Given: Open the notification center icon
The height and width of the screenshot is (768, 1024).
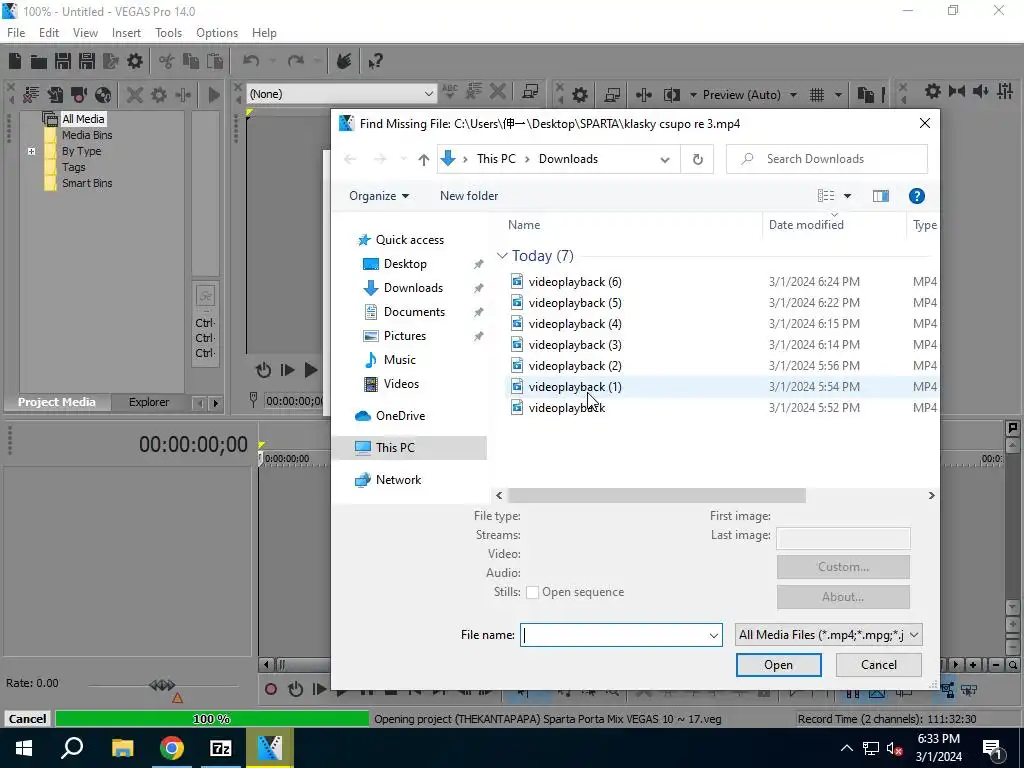Looking at the screenshot, I should click(x=992, y=748).
